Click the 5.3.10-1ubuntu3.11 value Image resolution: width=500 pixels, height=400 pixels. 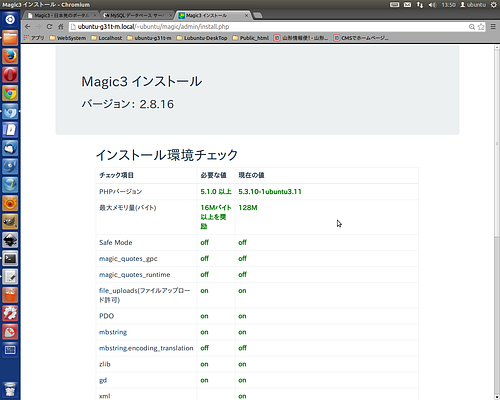[x=270, y=192]
